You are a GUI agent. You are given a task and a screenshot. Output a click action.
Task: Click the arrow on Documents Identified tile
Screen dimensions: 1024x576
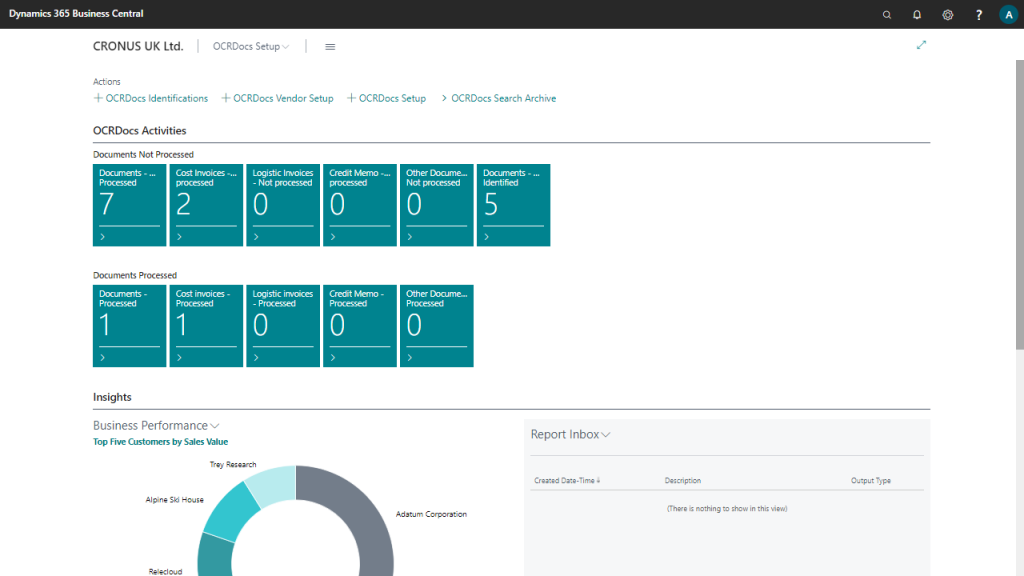pyautogui.click(x=487, y=237)
